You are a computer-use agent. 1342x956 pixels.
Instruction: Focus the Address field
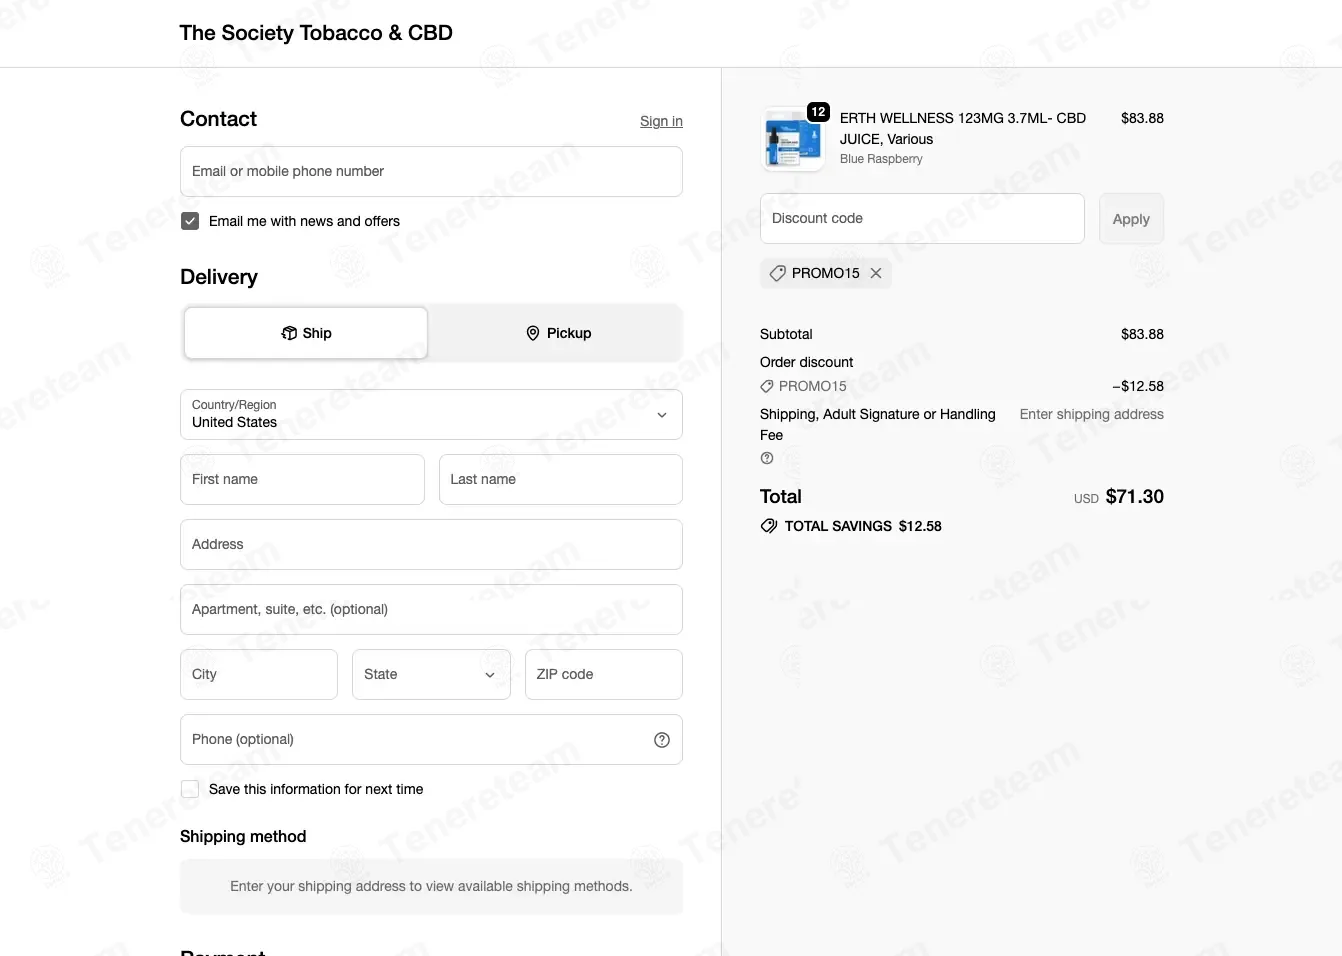pyautogui.click(x=431, y=545)
